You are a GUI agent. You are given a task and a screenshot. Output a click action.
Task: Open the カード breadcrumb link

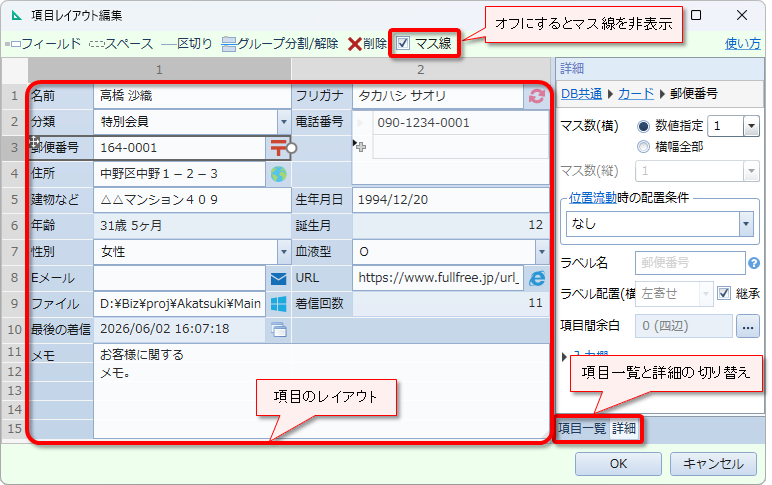636,94
